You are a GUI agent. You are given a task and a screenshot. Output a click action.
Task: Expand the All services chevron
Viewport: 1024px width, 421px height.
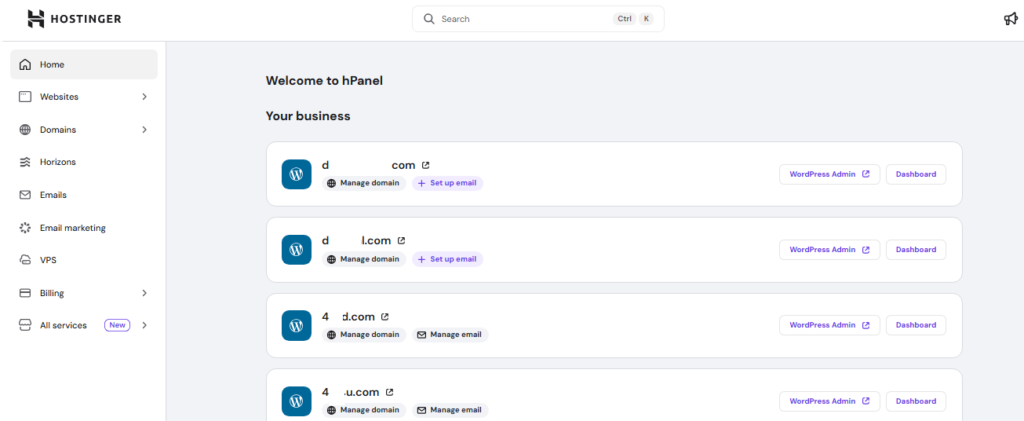click(x=144, y=325)
